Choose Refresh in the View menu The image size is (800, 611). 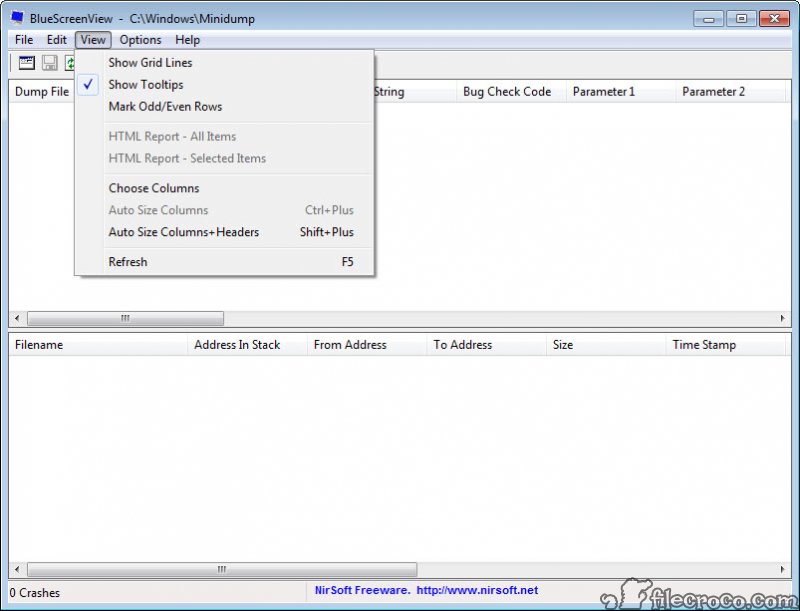pos(224,262)
